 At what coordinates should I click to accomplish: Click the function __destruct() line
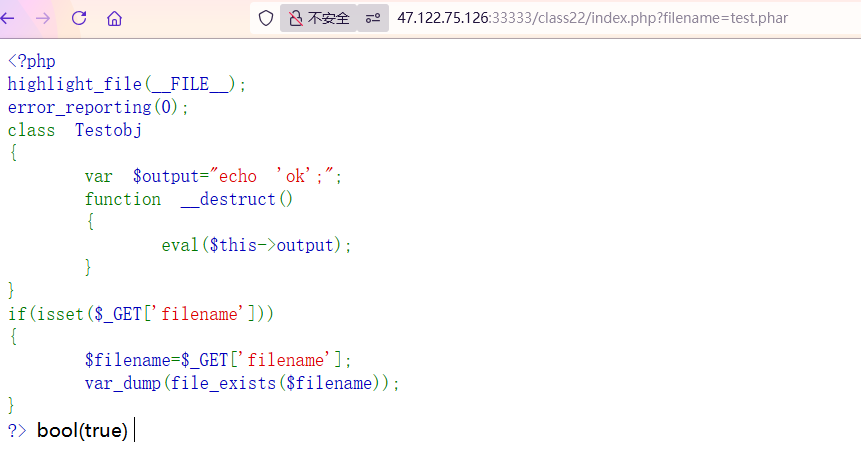[189, 199]
